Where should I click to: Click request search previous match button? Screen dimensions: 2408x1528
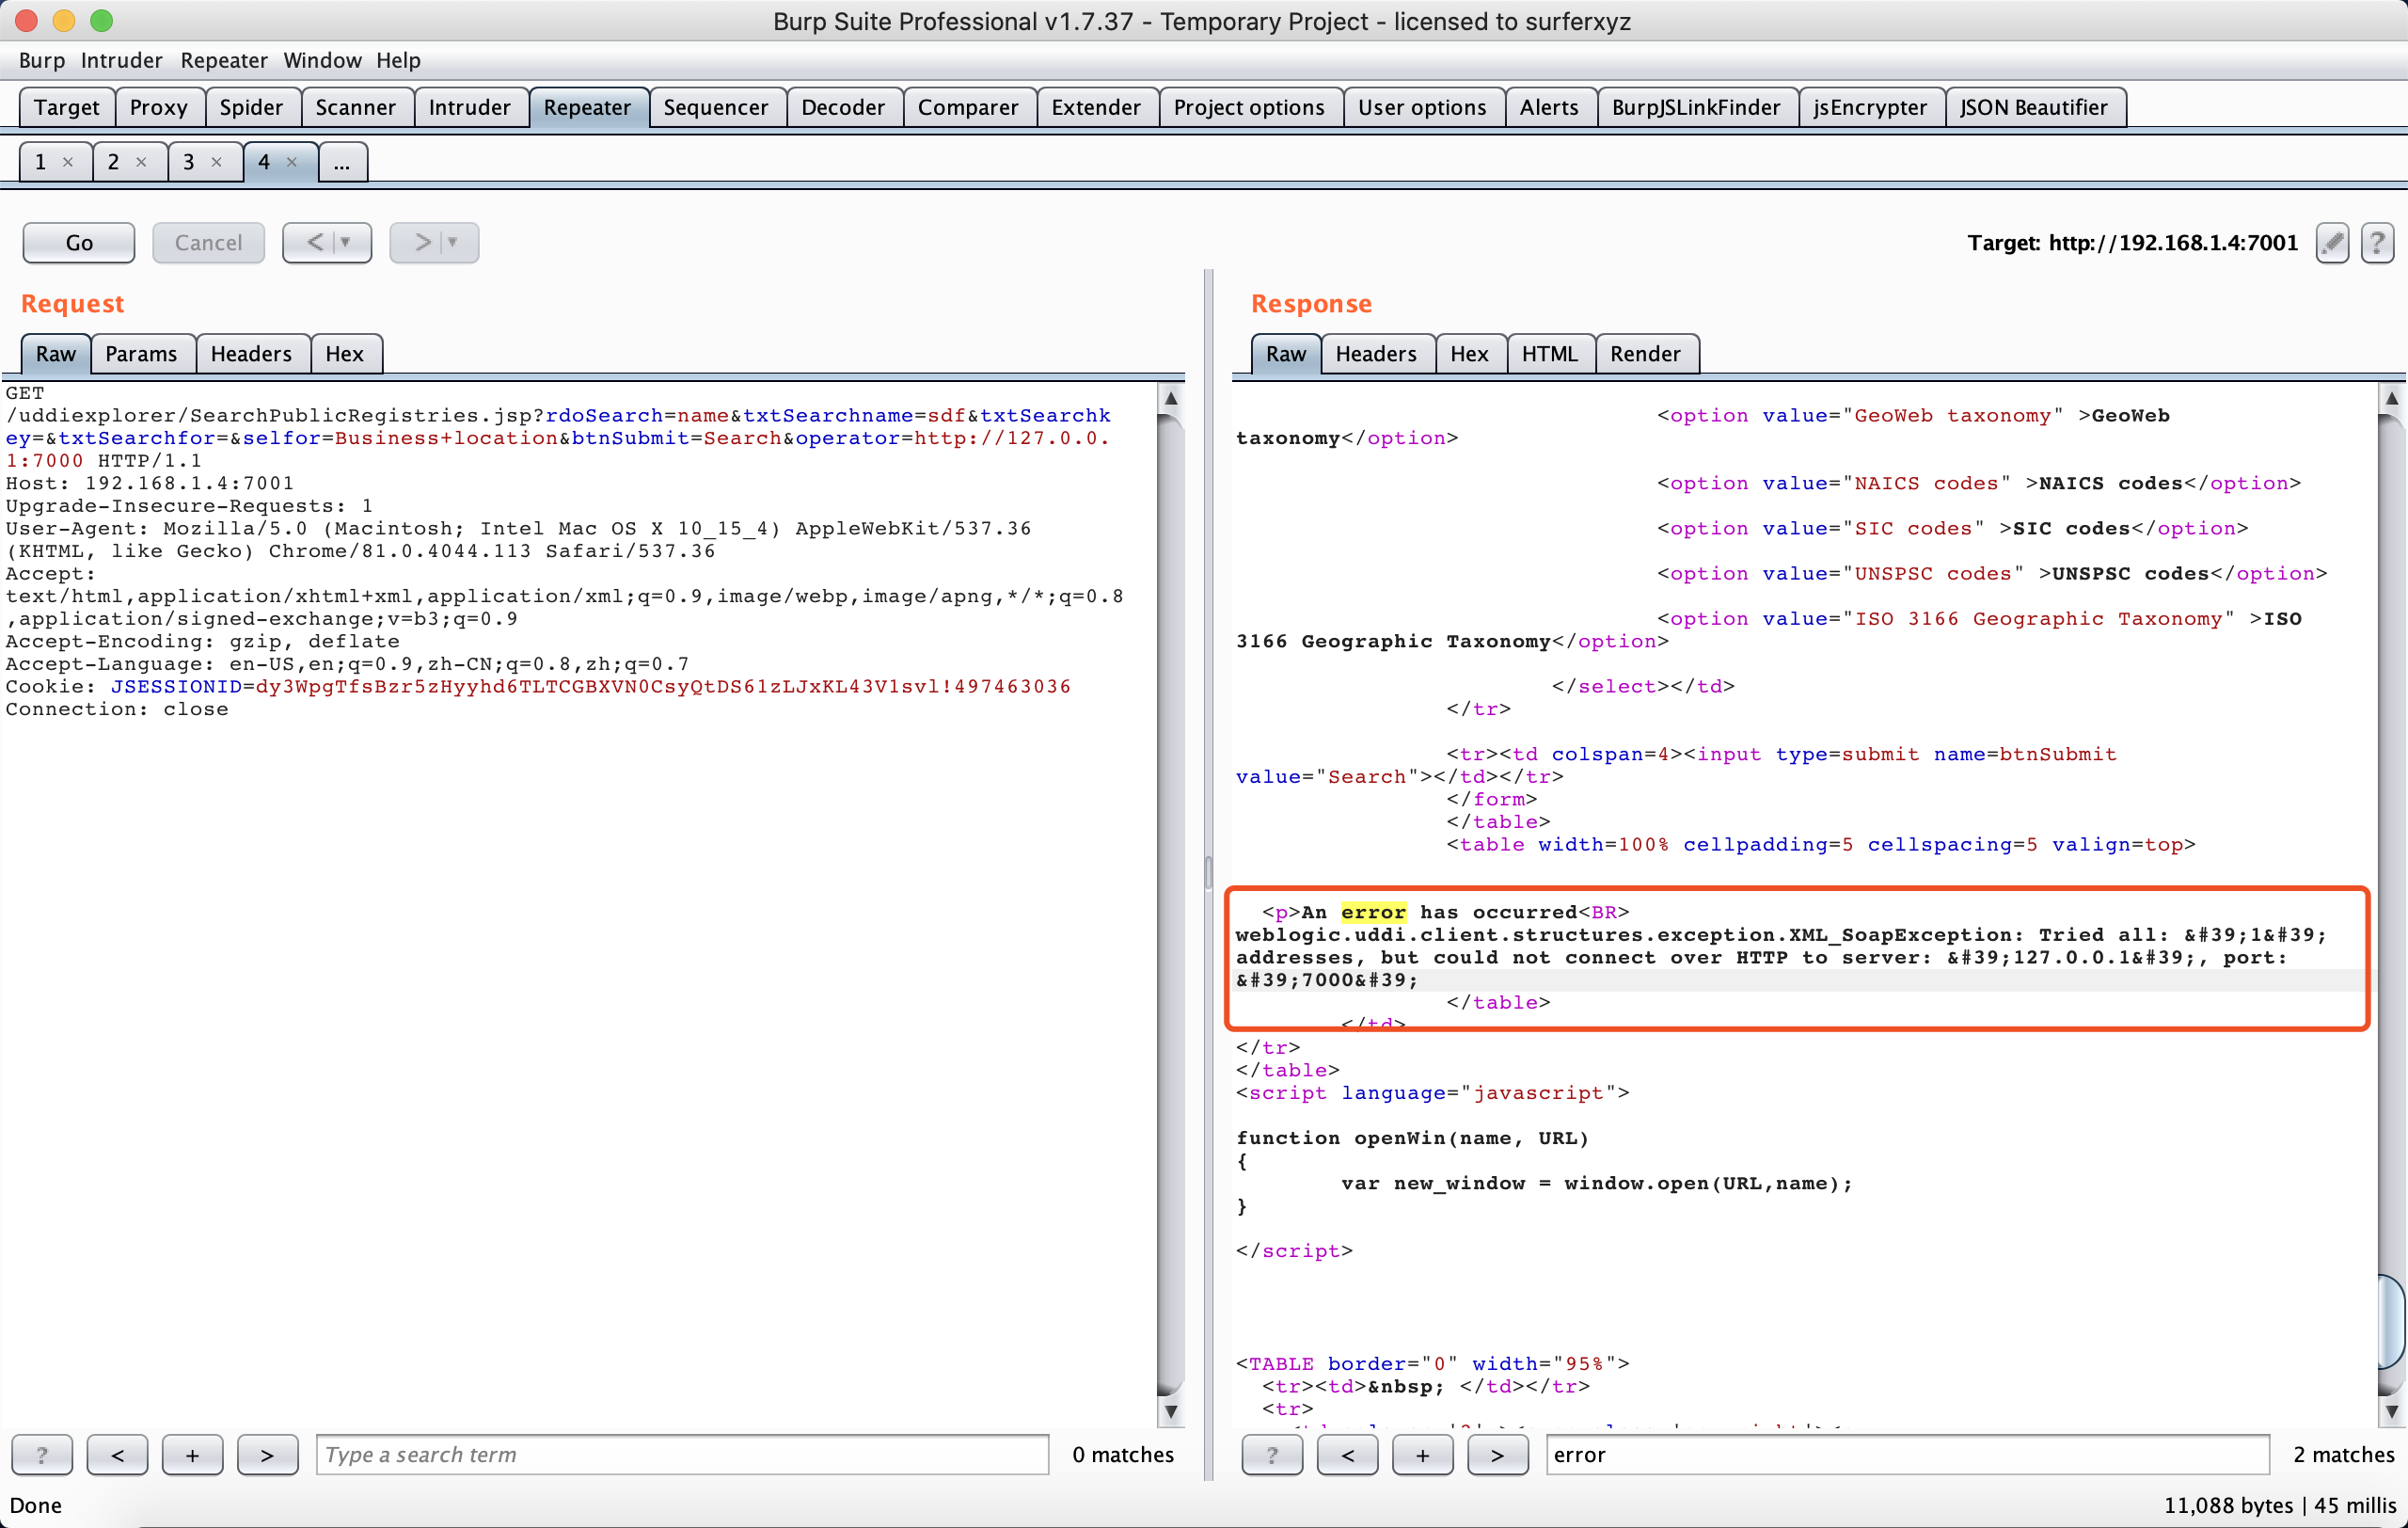coord(117,1455)
